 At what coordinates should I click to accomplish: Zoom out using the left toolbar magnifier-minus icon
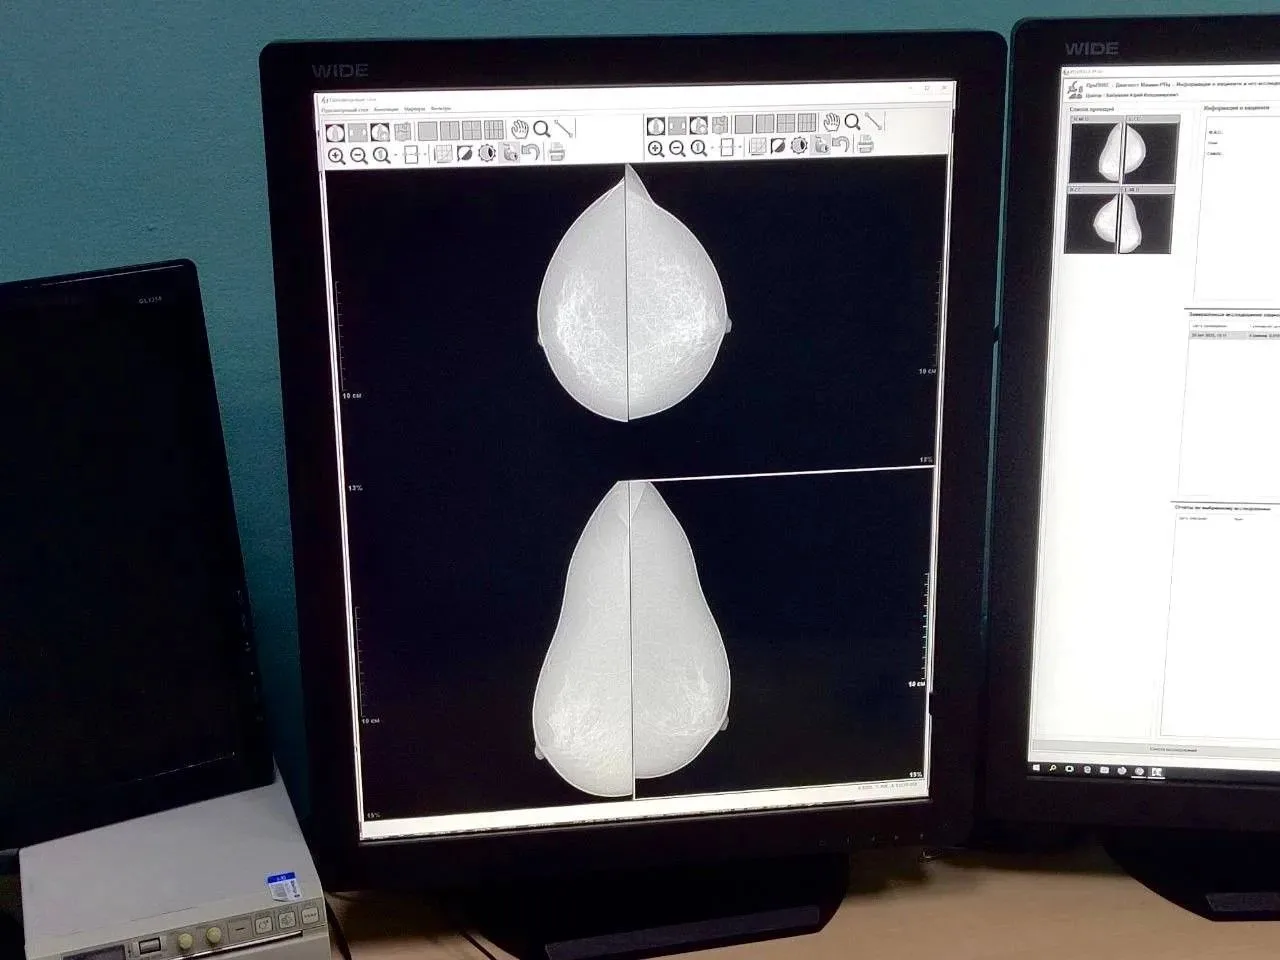pyautogui.click(x=359, y=155)
